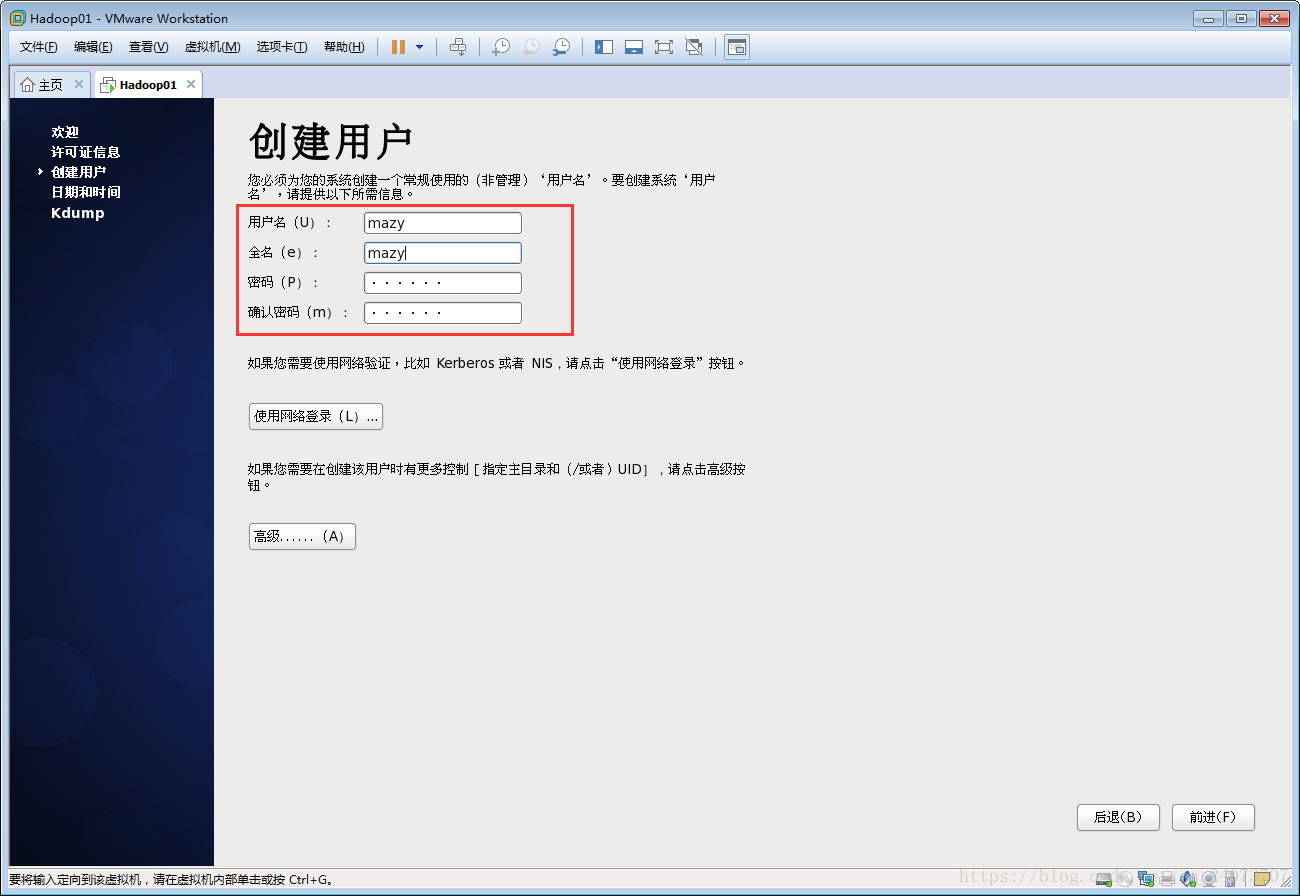
Task: Open the power options dropdown arrow beside pause
Action: tap(419, 47)
